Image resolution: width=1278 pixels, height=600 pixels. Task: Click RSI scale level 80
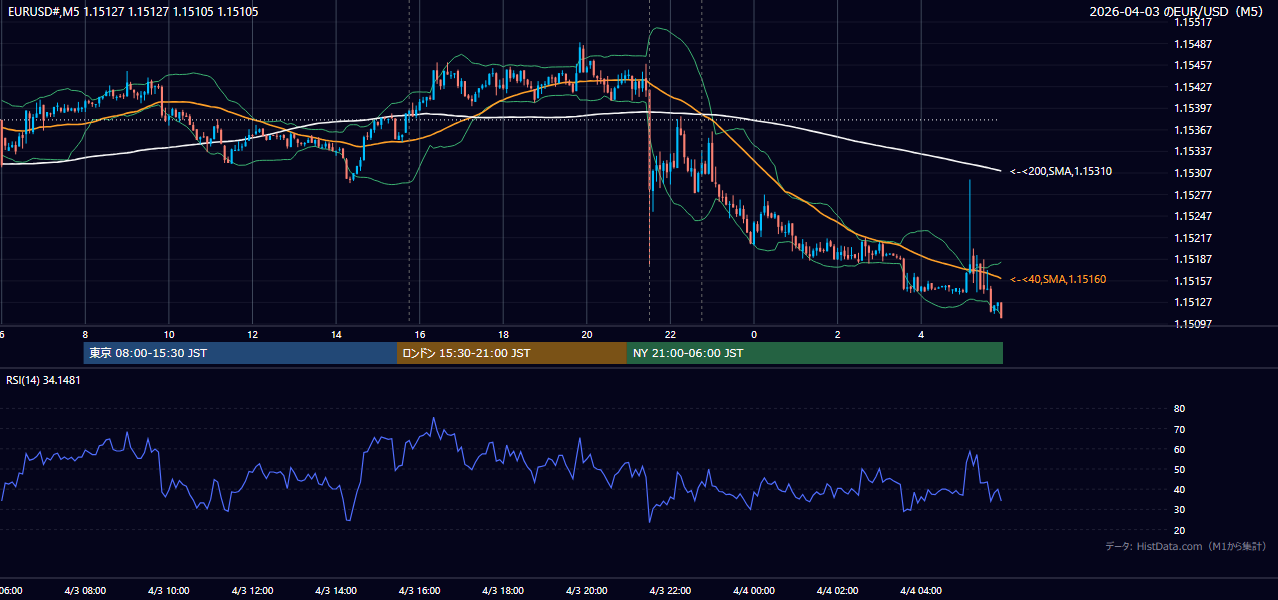click(1179, 409)
